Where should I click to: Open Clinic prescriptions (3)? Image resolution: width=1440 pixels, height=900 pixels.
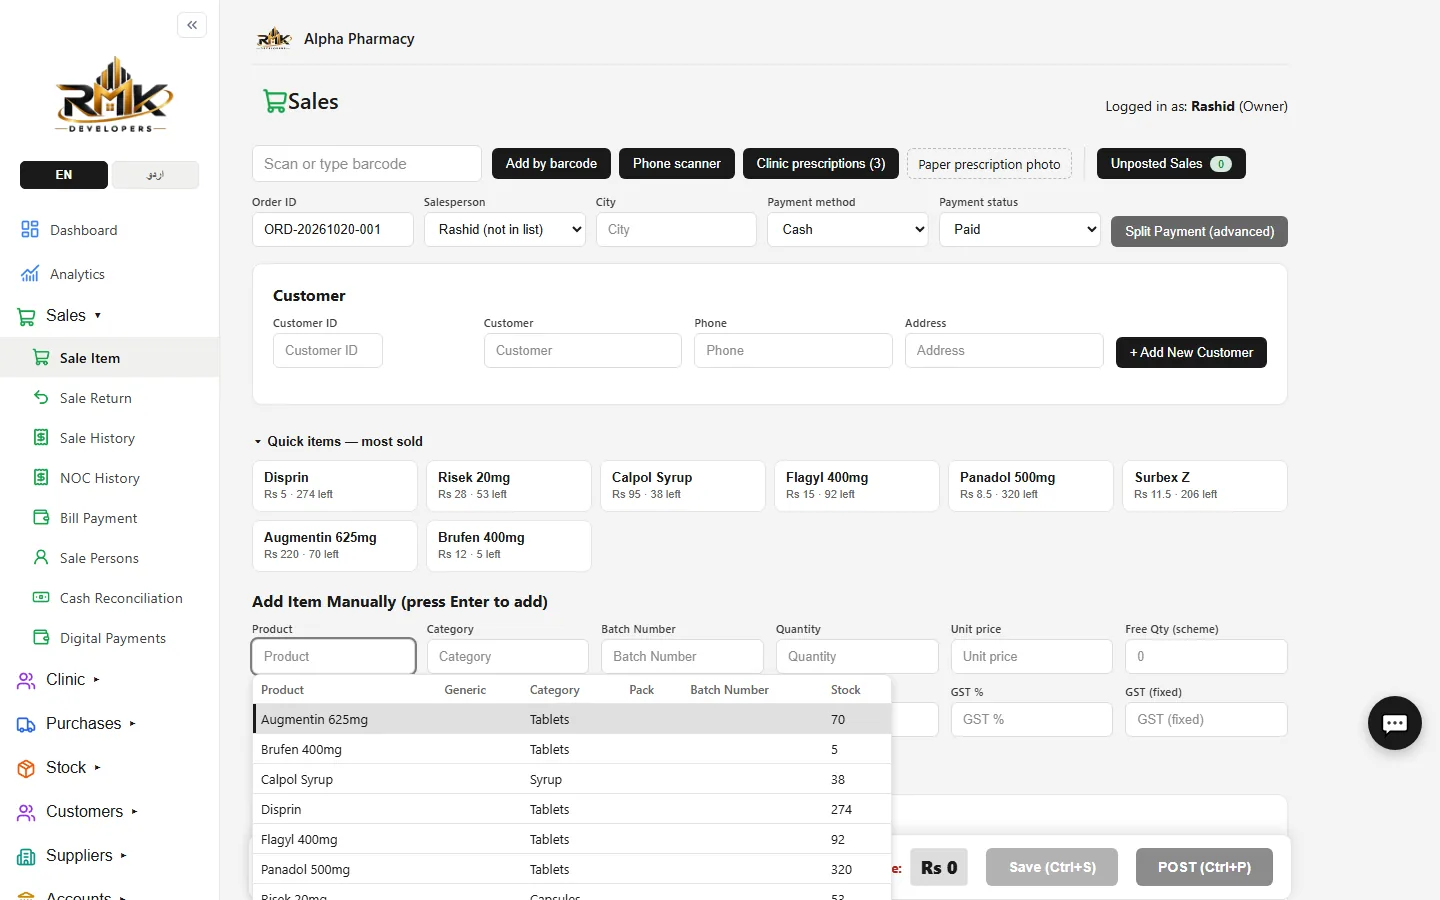point(821,164)
